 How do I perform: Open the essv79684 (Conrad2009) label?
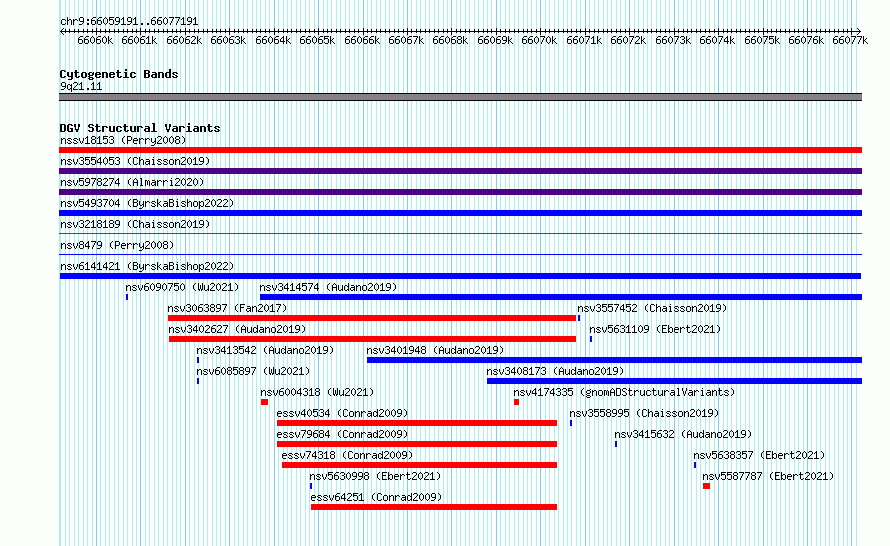click(x=342, y=434)
